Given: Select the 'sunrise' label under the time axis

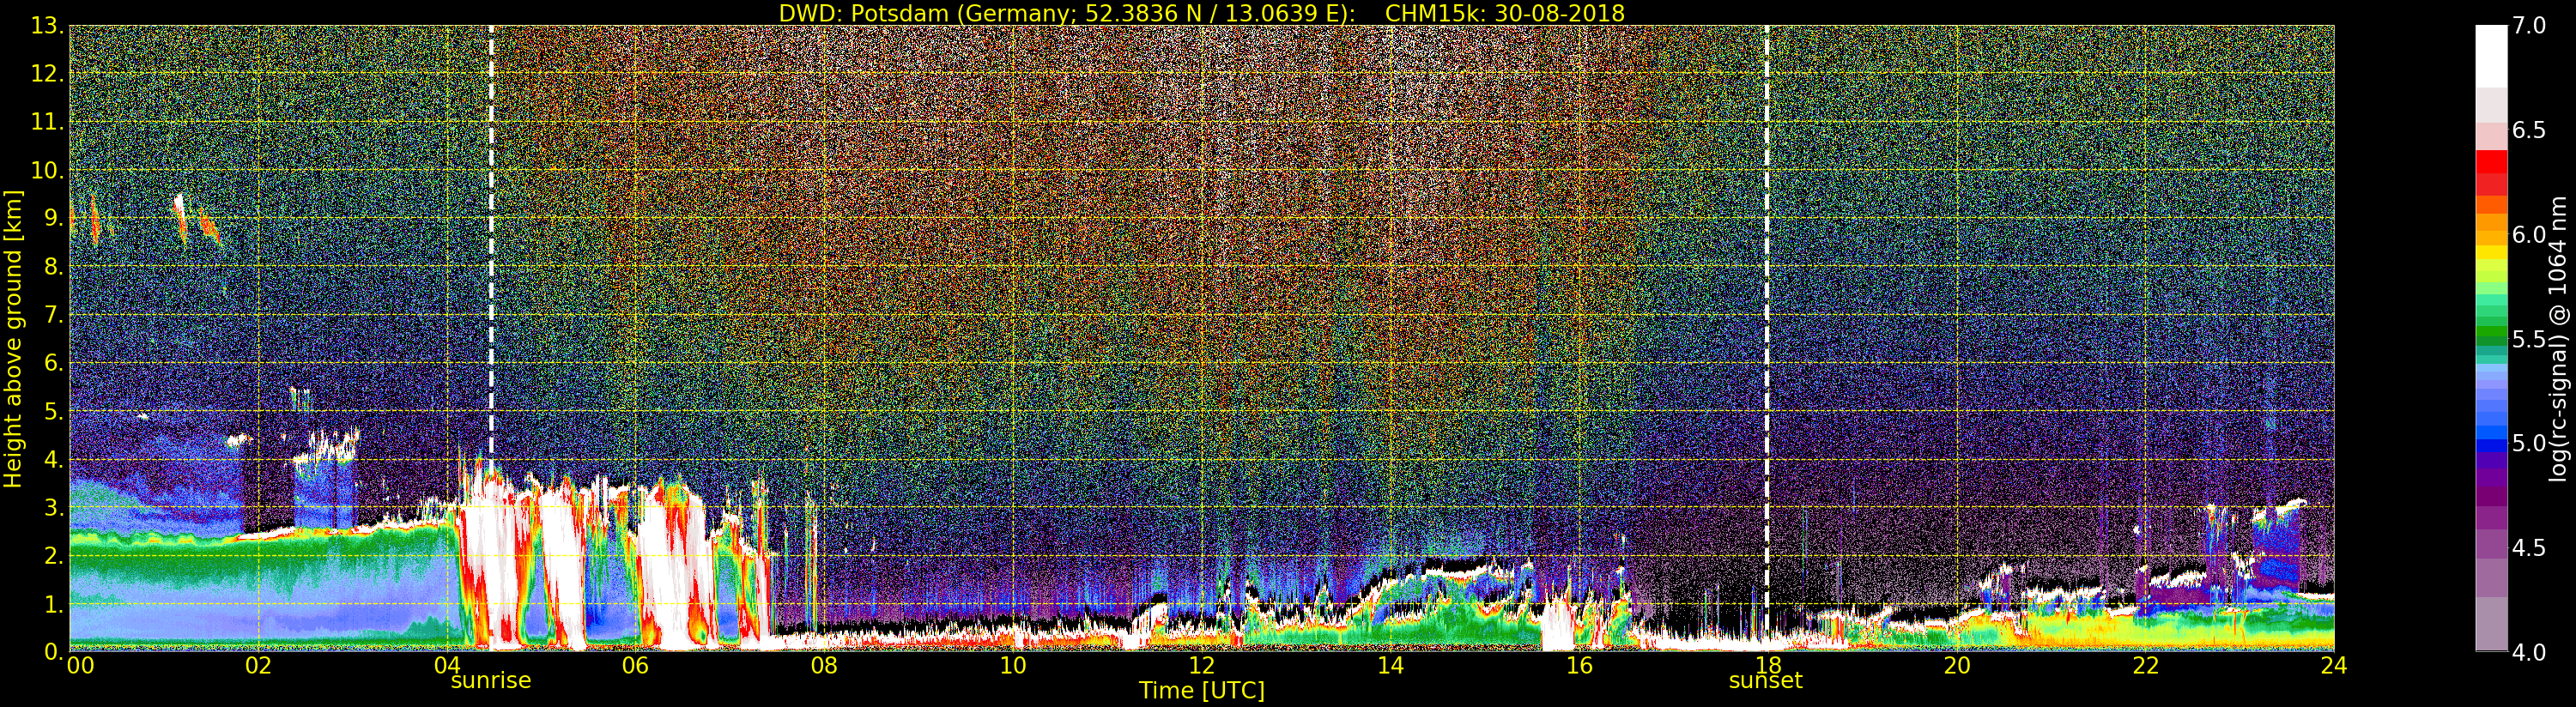Looking at the screenshot, I should pyautogui.click(x=491, y=681).
